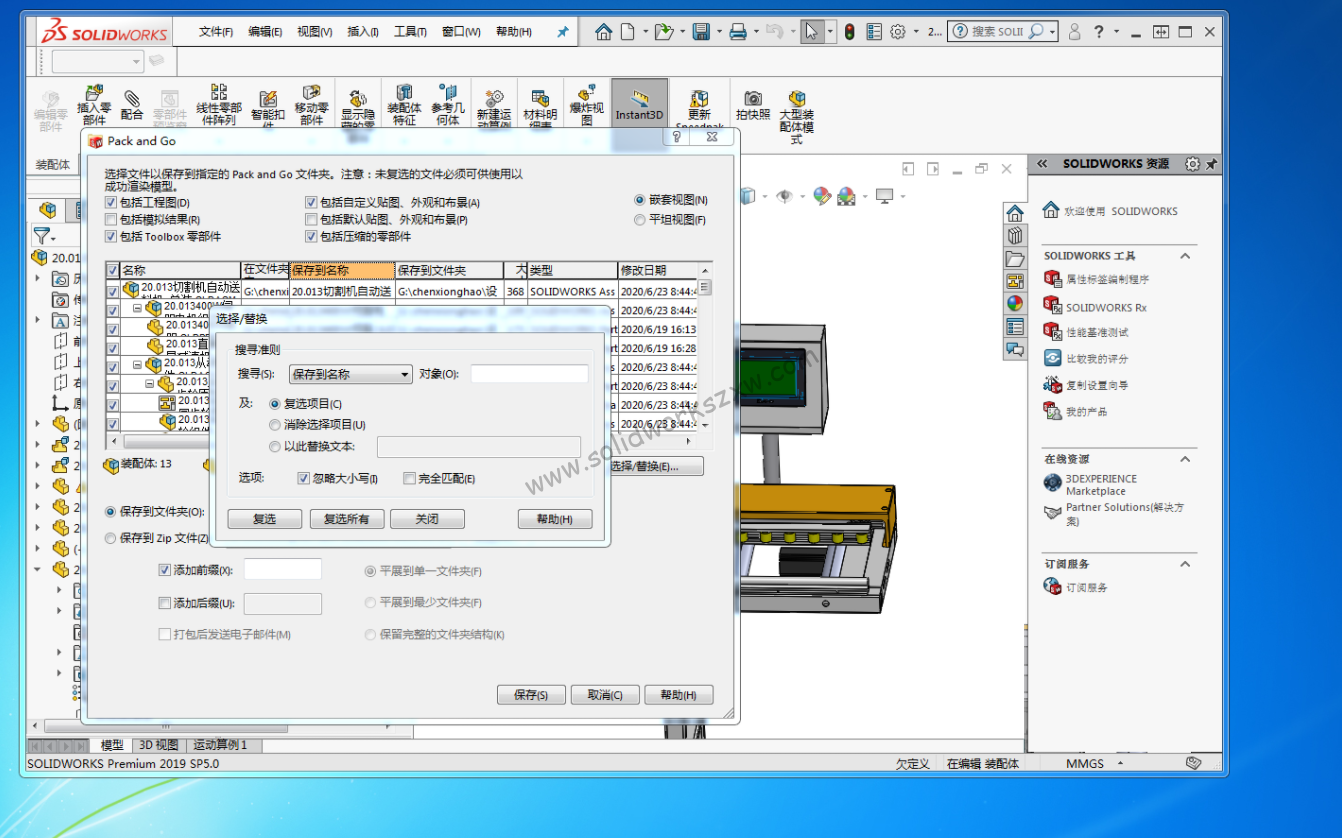Collapse the SOLIDWORKS 工具 section

pos(1184,255)
